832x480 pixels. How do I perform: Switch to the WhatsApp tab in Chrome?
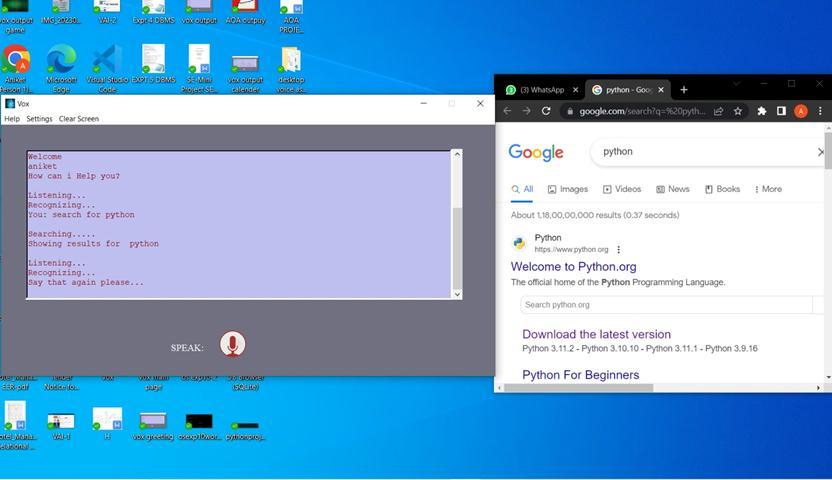[542, 90]
